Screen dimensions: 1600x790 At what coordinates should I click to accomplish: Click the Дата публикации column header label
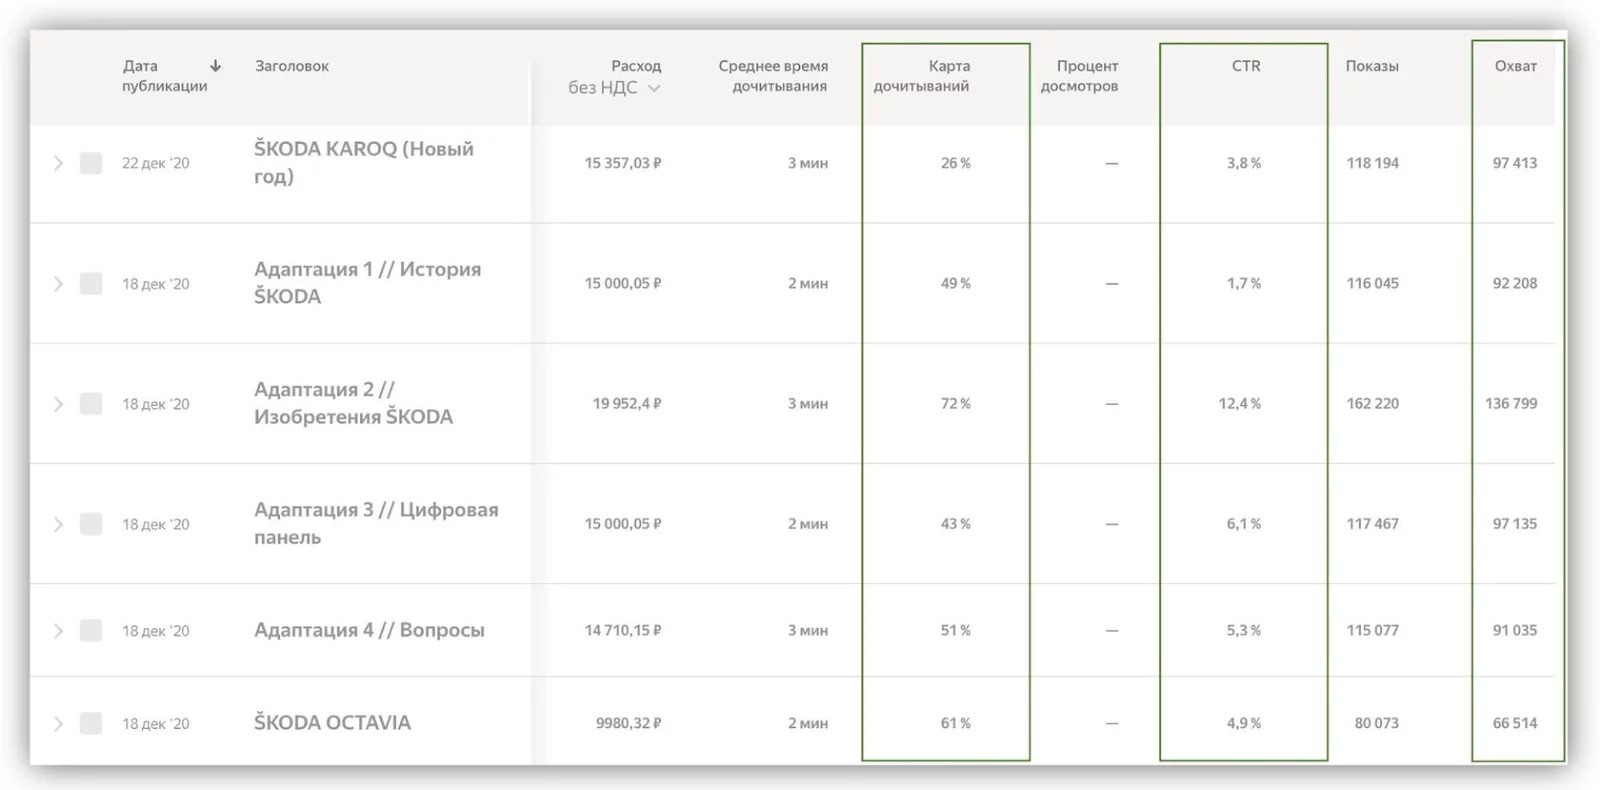(164, 76)
